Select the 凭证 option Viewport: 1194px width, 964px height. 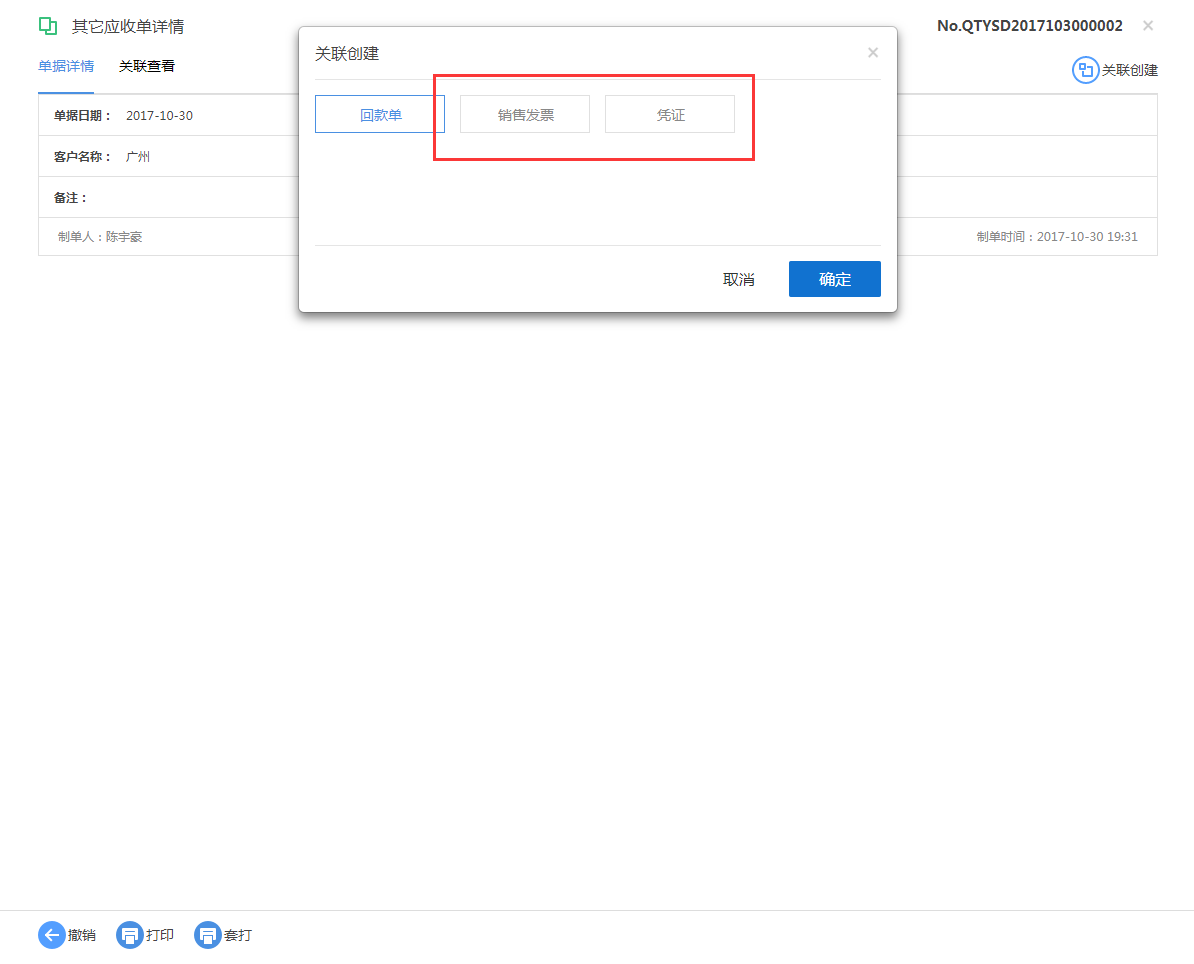(670, 114)
